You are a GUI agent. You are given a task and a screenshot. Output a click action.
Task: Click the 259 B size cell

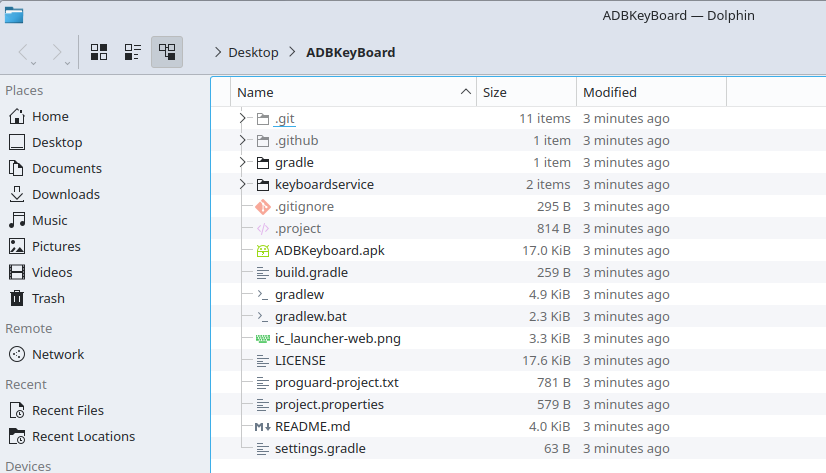554,273
